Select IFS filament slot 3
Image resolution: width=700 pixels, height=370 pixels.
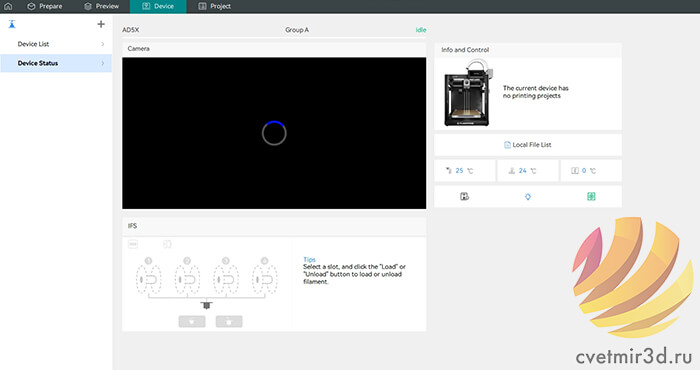[x=226, y=277]
